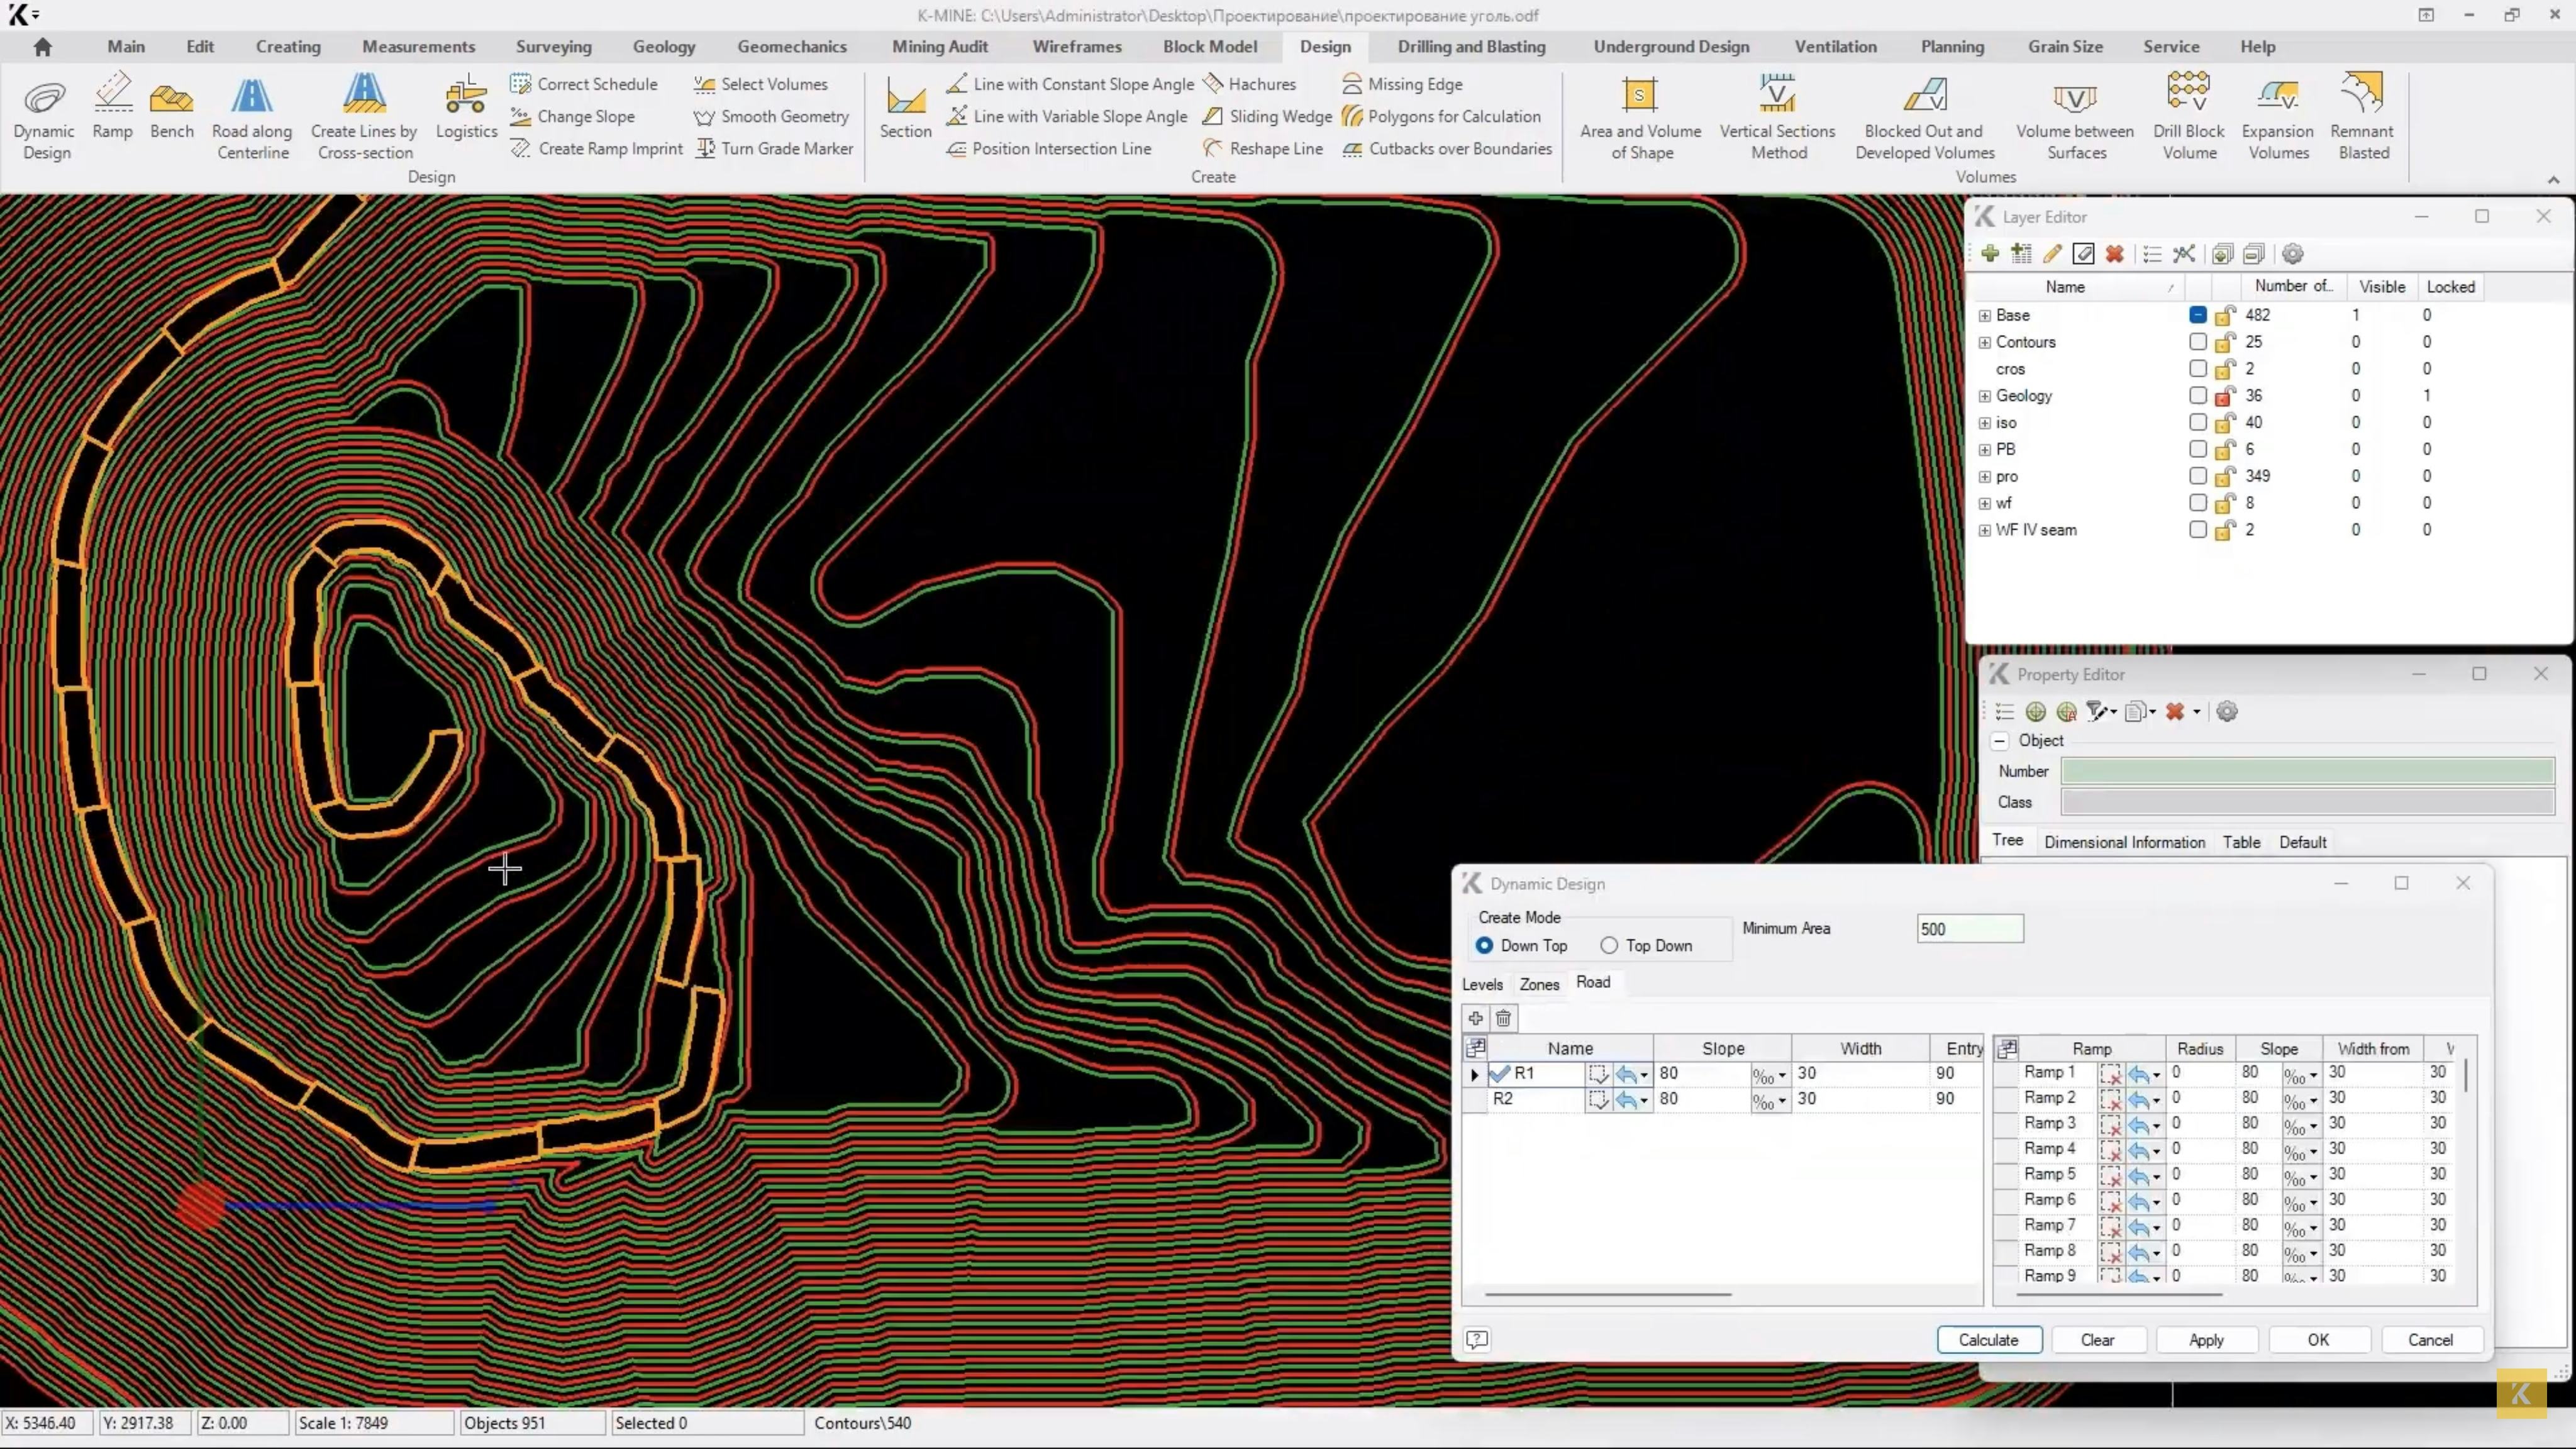Select the Drill Block Volume tool
Screen dimensions: 2576x1449
click(2188, 112)
